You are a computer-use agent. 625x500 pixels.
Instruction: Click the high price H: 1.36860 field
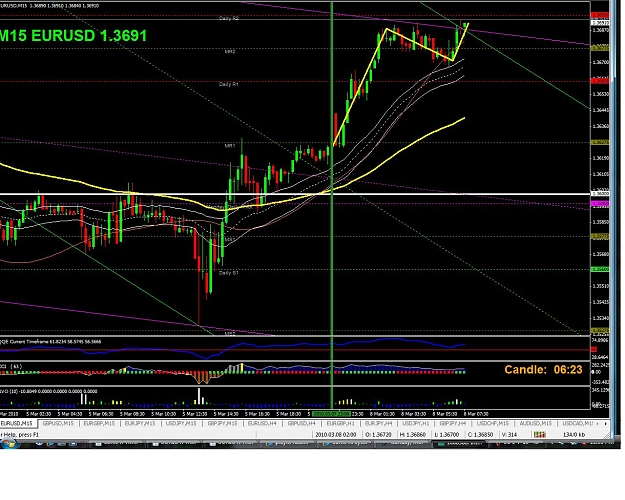(412, 435)
